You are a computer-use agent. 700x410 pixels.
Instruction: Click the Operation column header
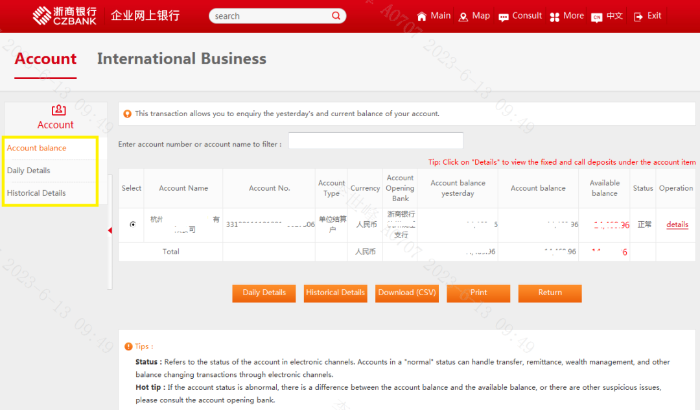[x=676, y=188]
